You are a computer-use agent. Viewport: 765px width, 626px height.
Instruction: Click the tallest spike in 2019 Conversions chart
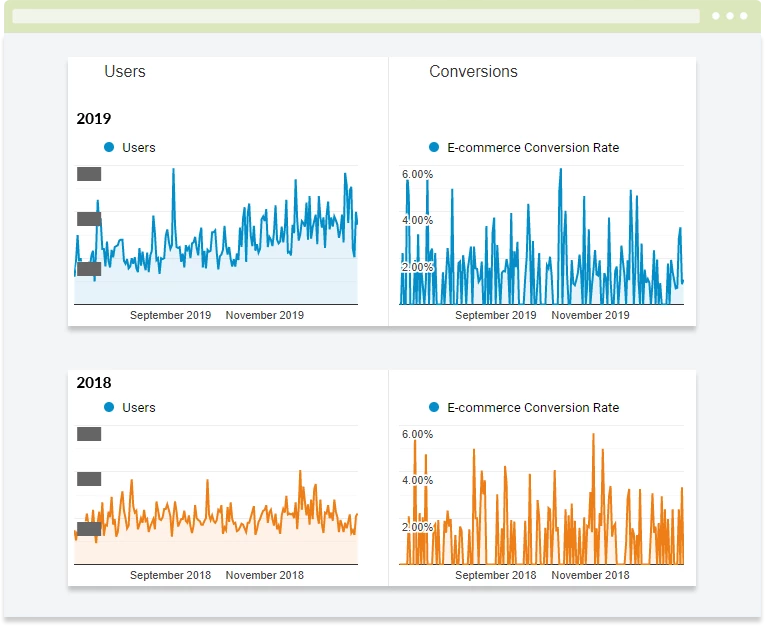[x=561, y=170]
